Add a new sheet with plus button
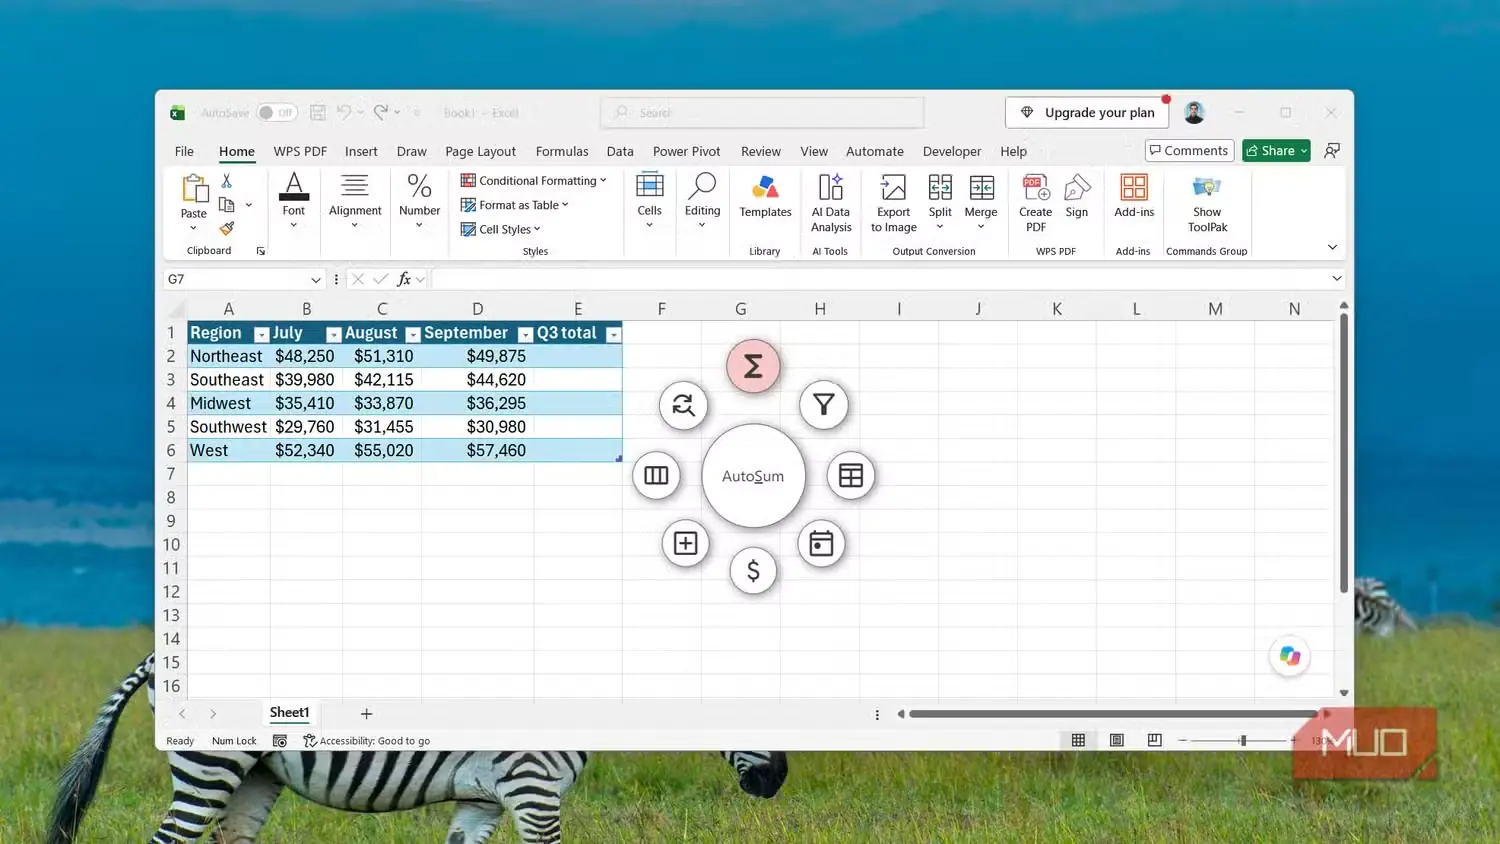 click(366, 713)
